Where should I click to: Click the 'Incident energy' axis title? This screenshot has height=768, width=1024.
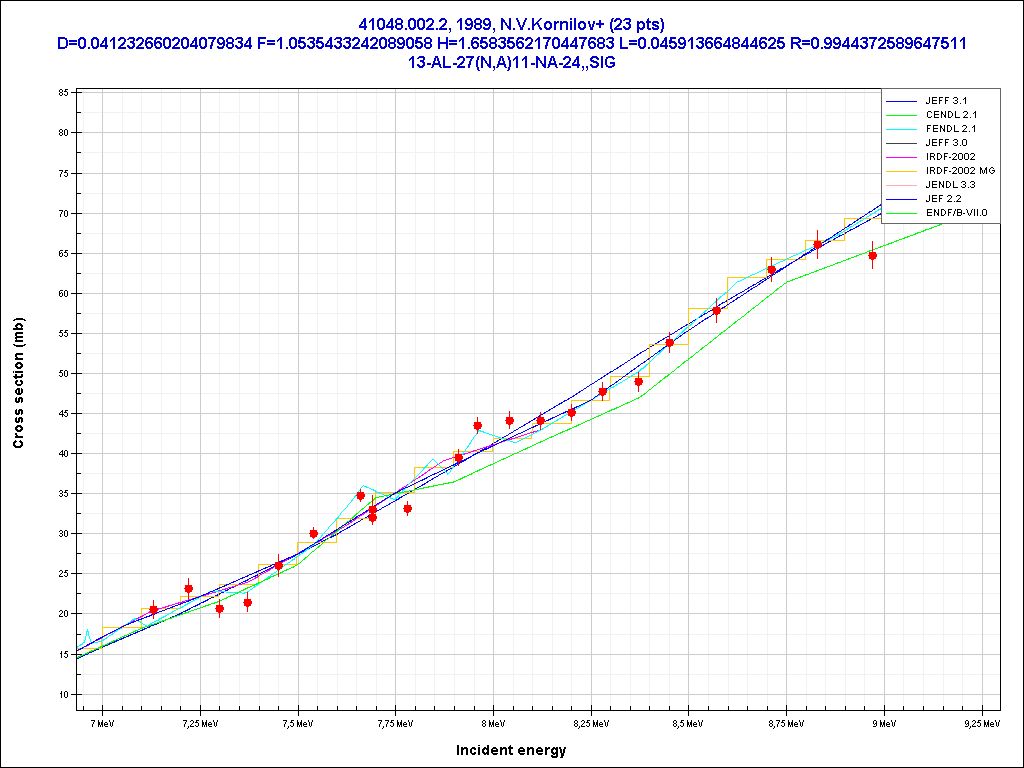(x=511, y=750)
